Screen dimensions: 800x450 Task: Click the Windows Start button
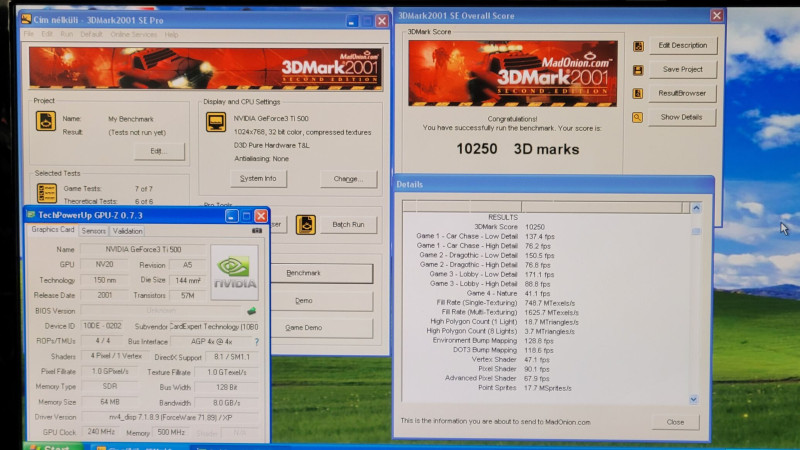(54, 447)
